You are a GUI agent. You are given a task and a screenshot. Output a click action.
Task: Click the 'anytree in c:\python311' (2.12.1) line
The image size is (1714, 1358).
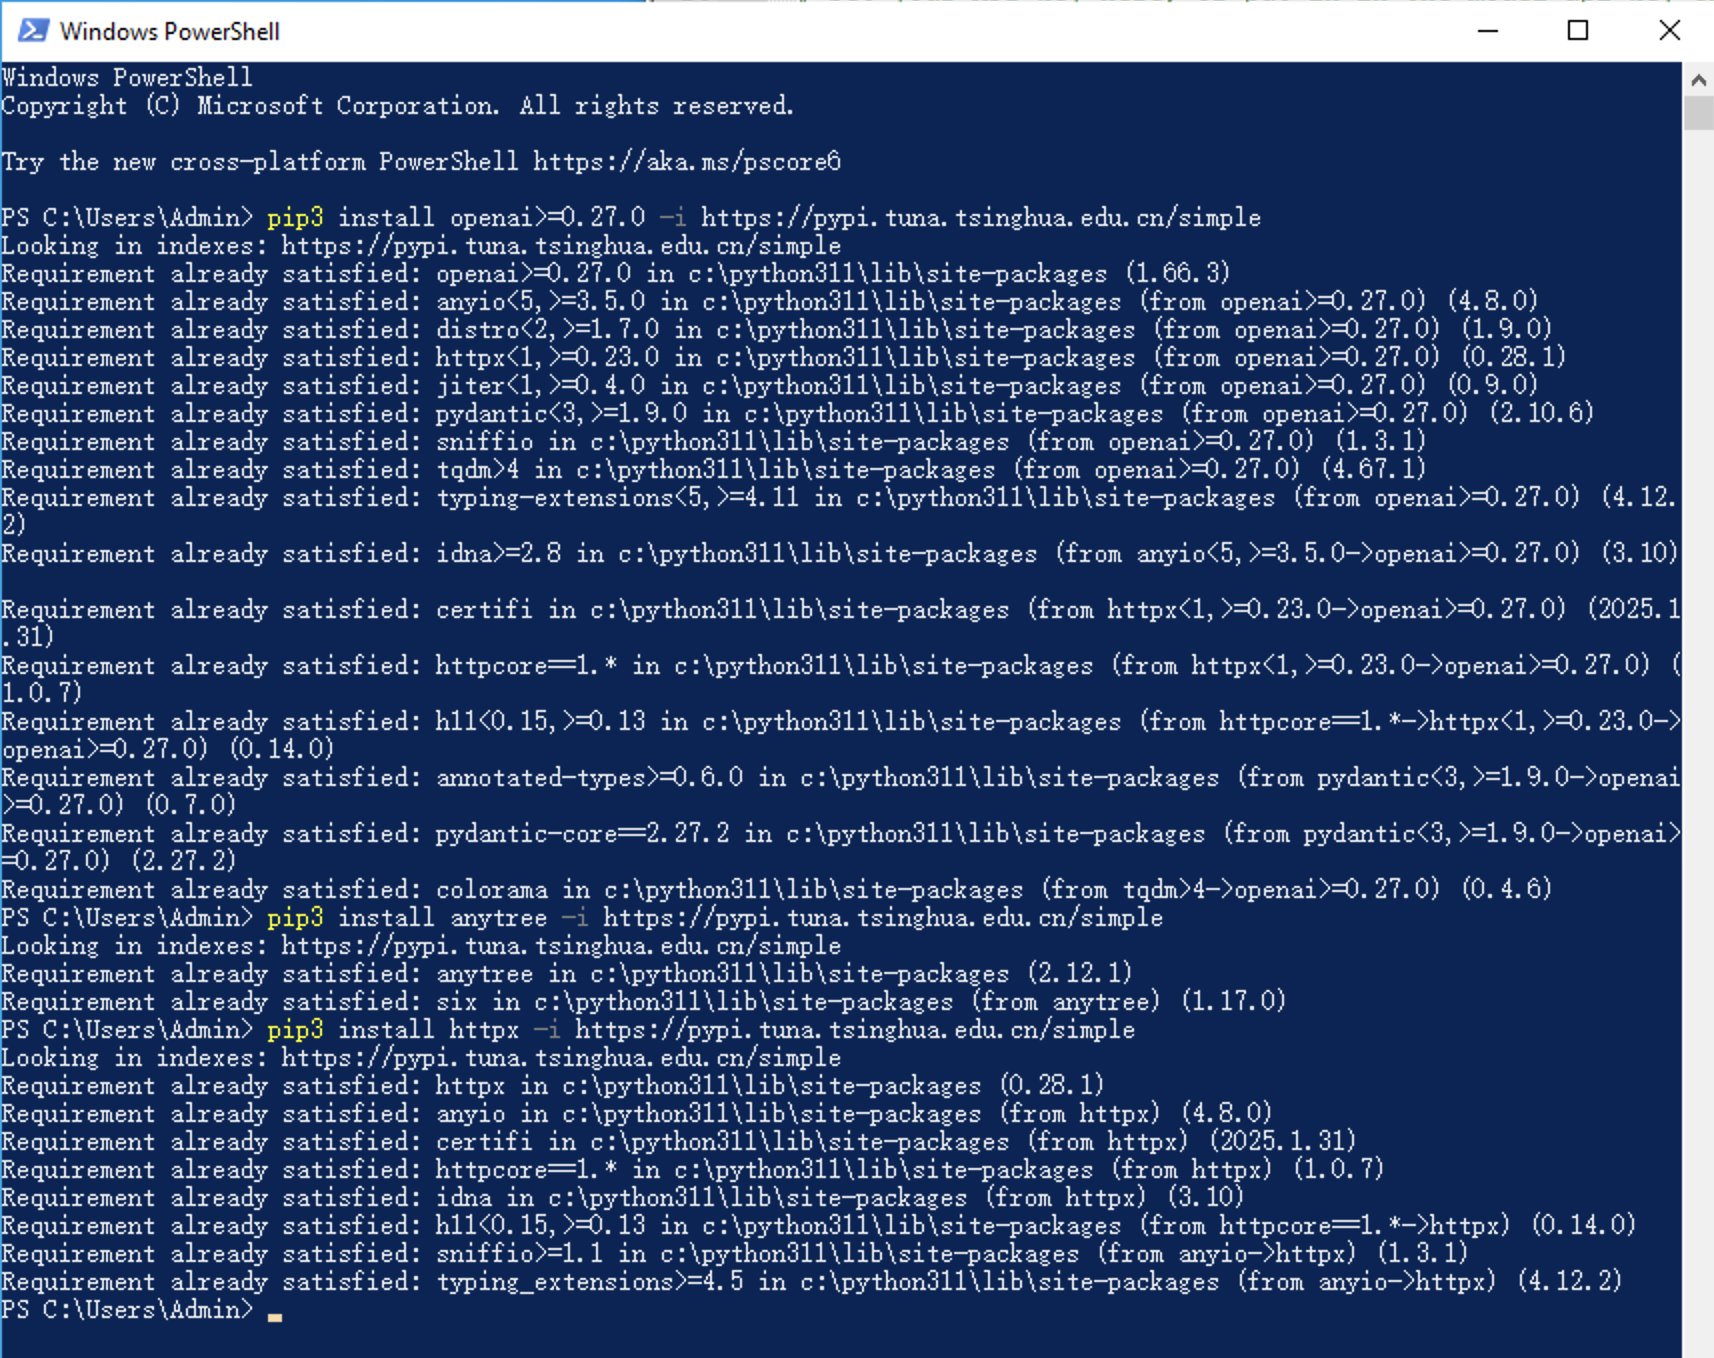click(567, 974)
